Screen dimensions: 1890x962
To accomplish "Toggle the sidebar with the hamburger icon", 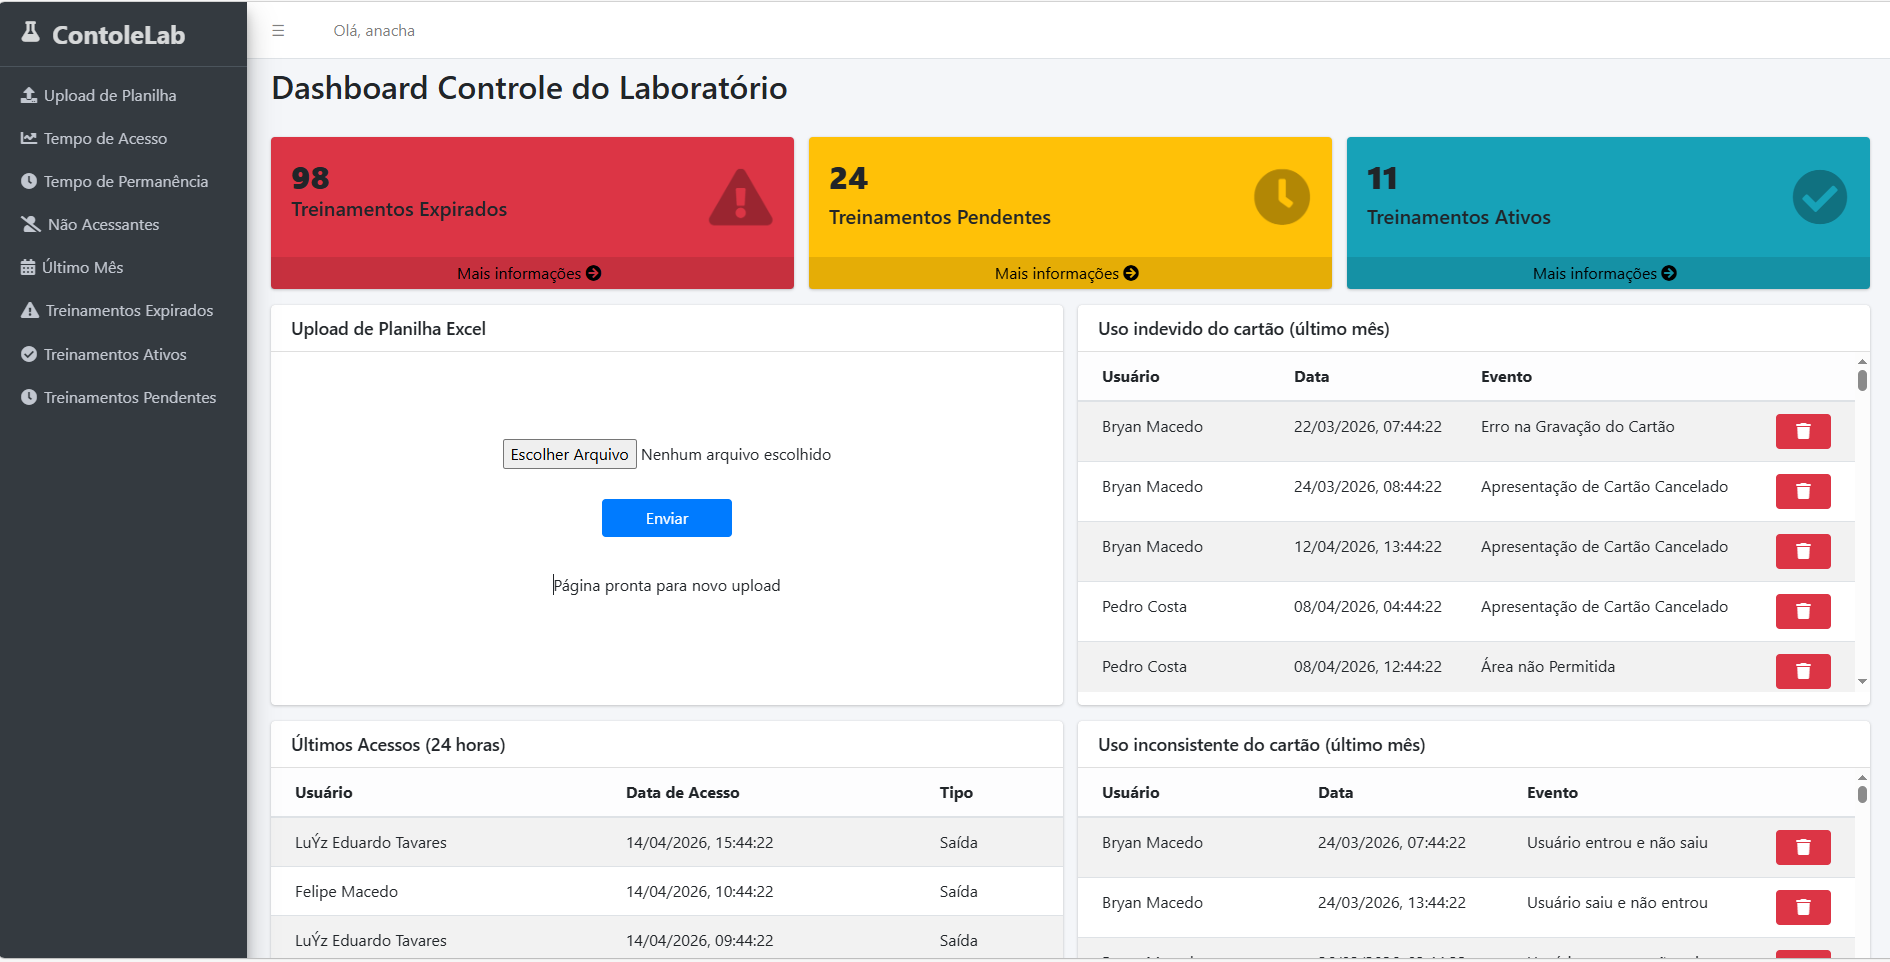I will tap(278, 30).
